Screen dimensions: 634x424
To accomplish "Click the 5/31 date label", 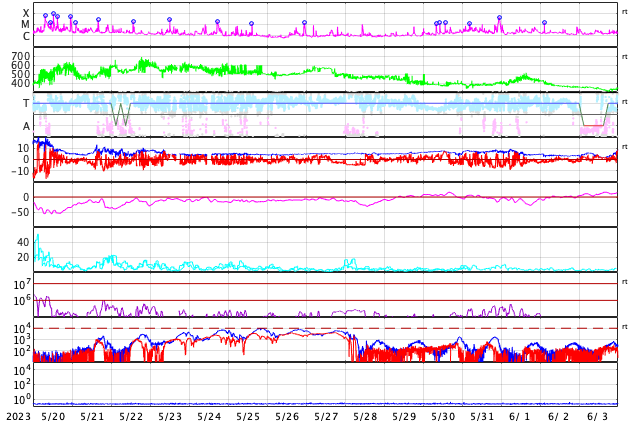I will (x=482, y=417).
